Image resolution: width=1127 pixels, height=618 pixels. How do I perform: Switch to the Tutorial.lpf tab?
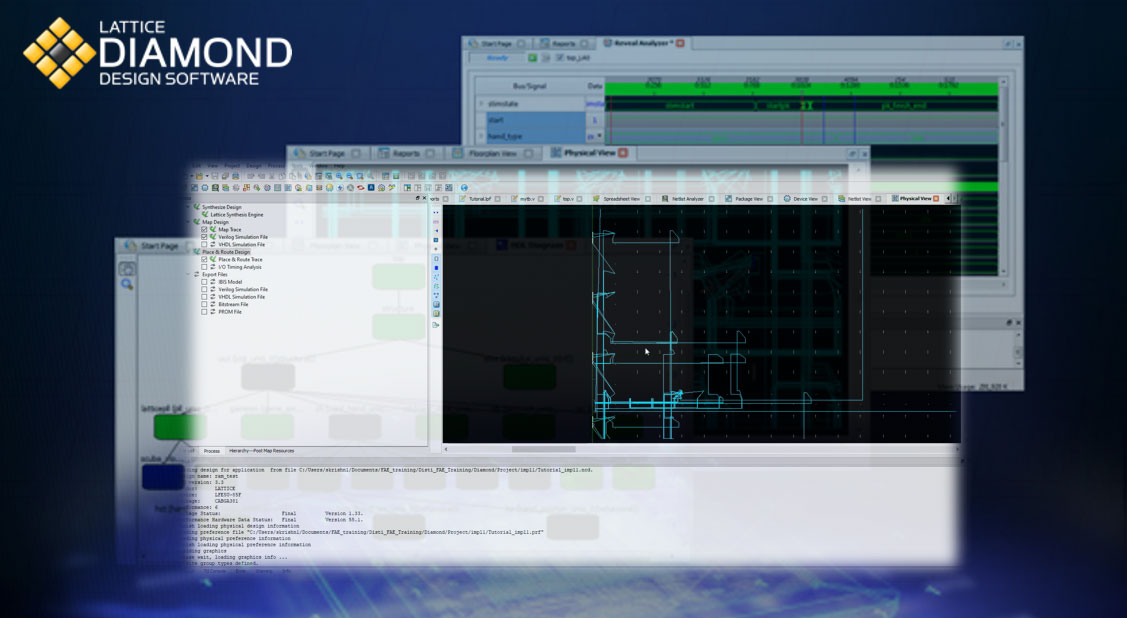point(480,198)
